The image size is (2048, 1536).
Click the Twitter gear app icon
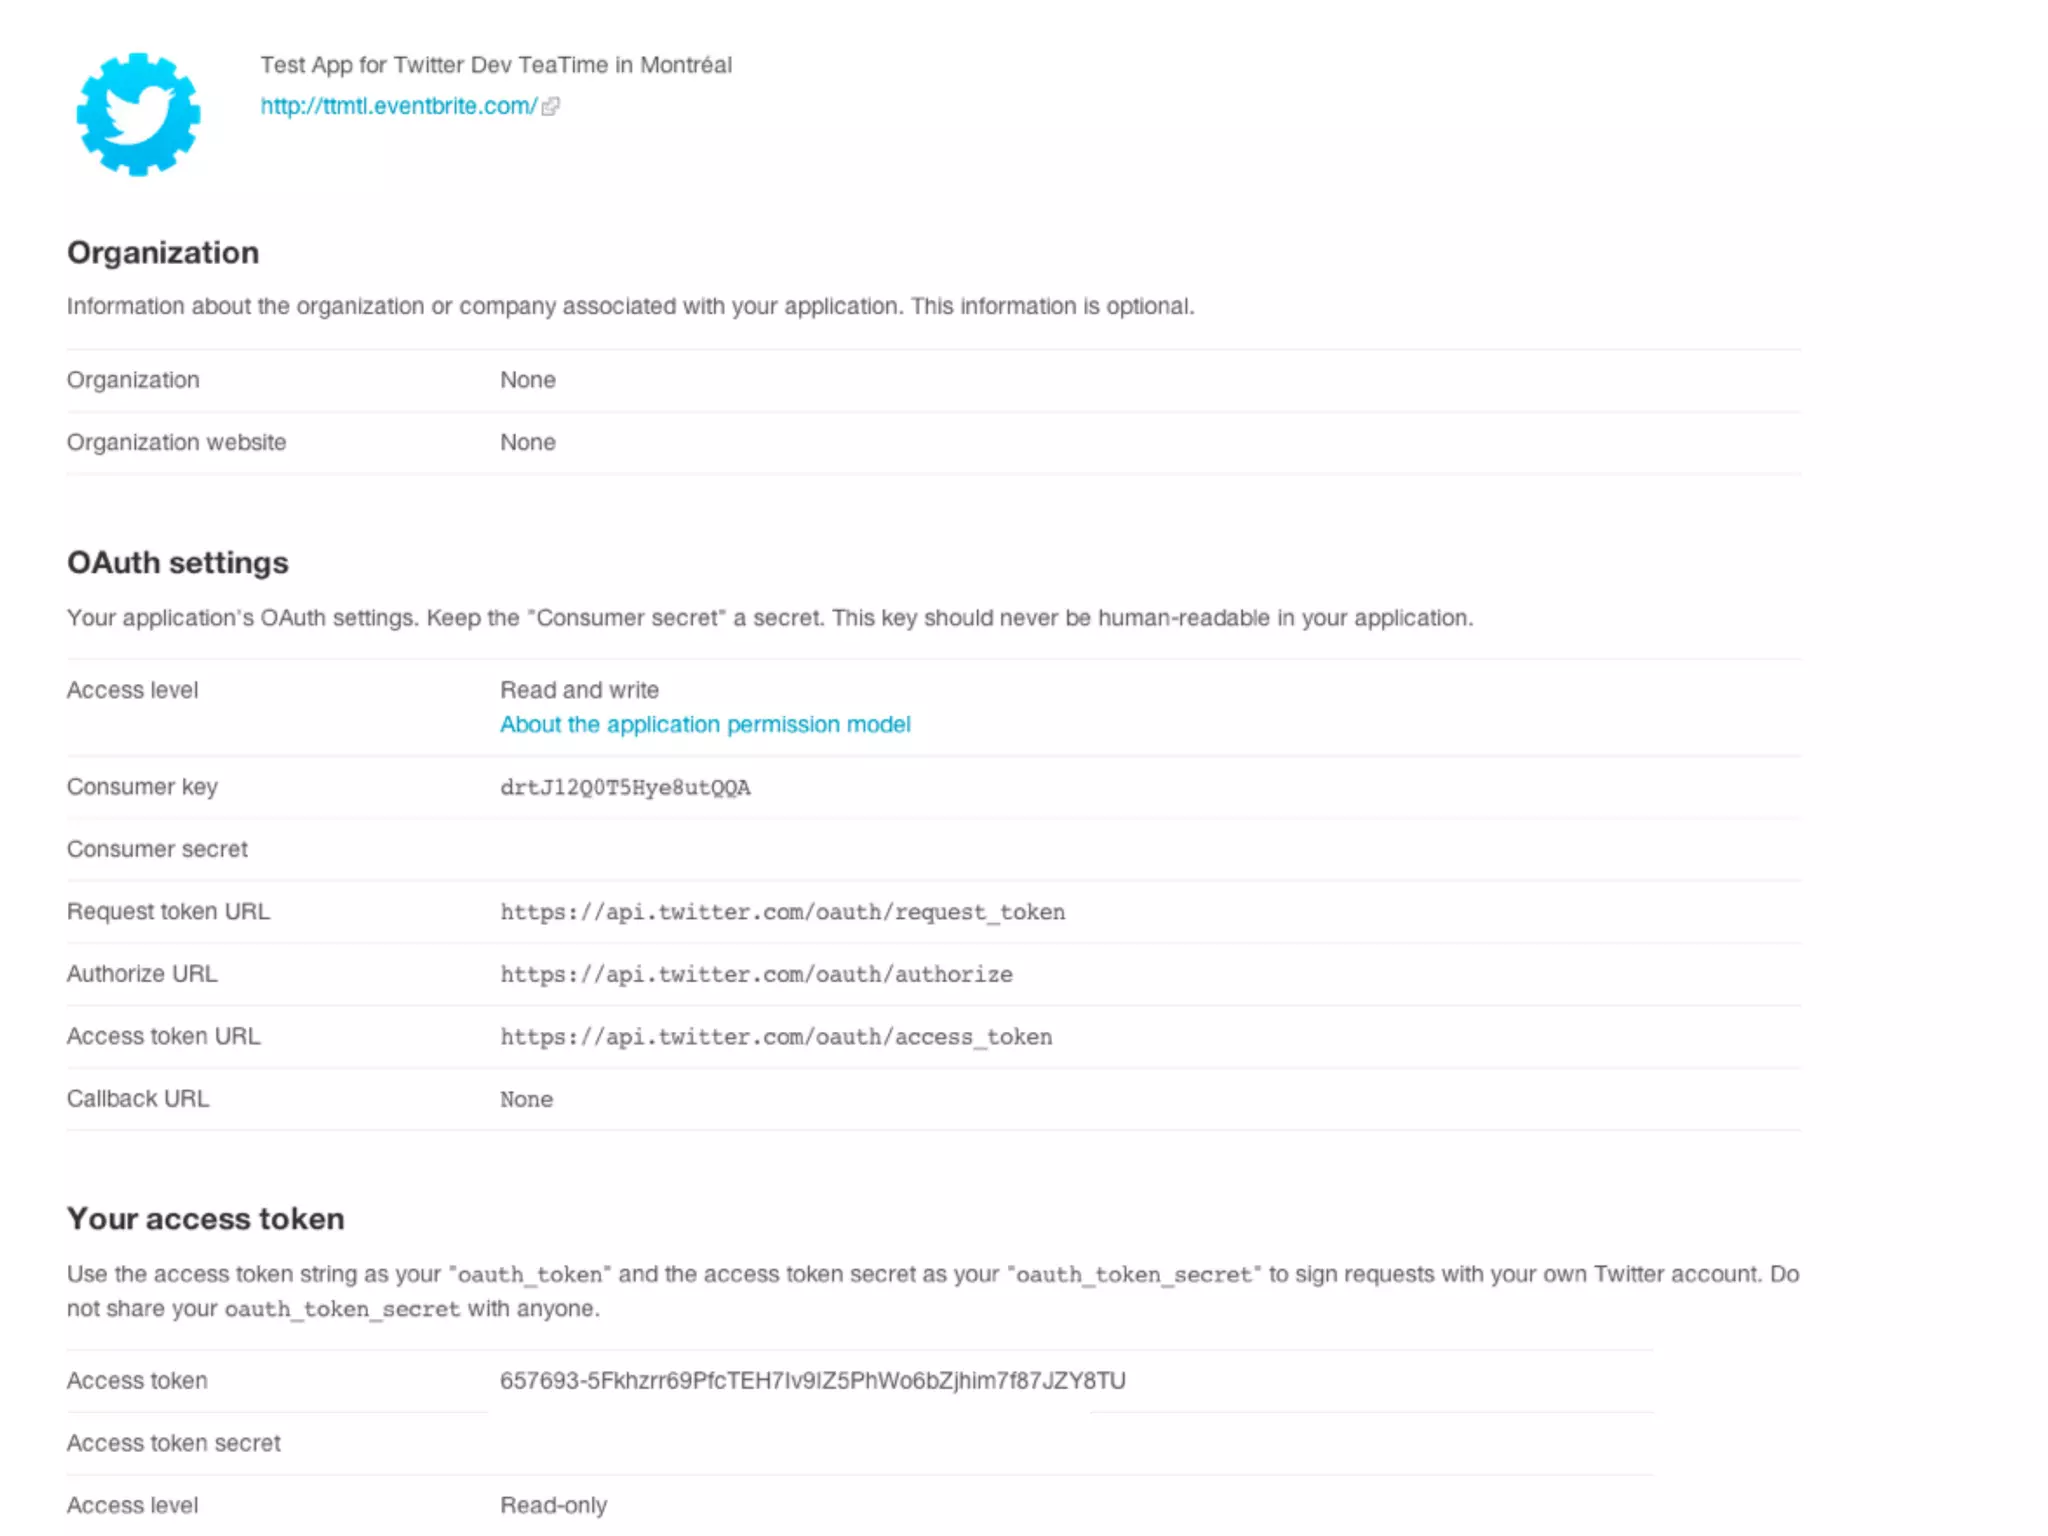click(138, 114)
